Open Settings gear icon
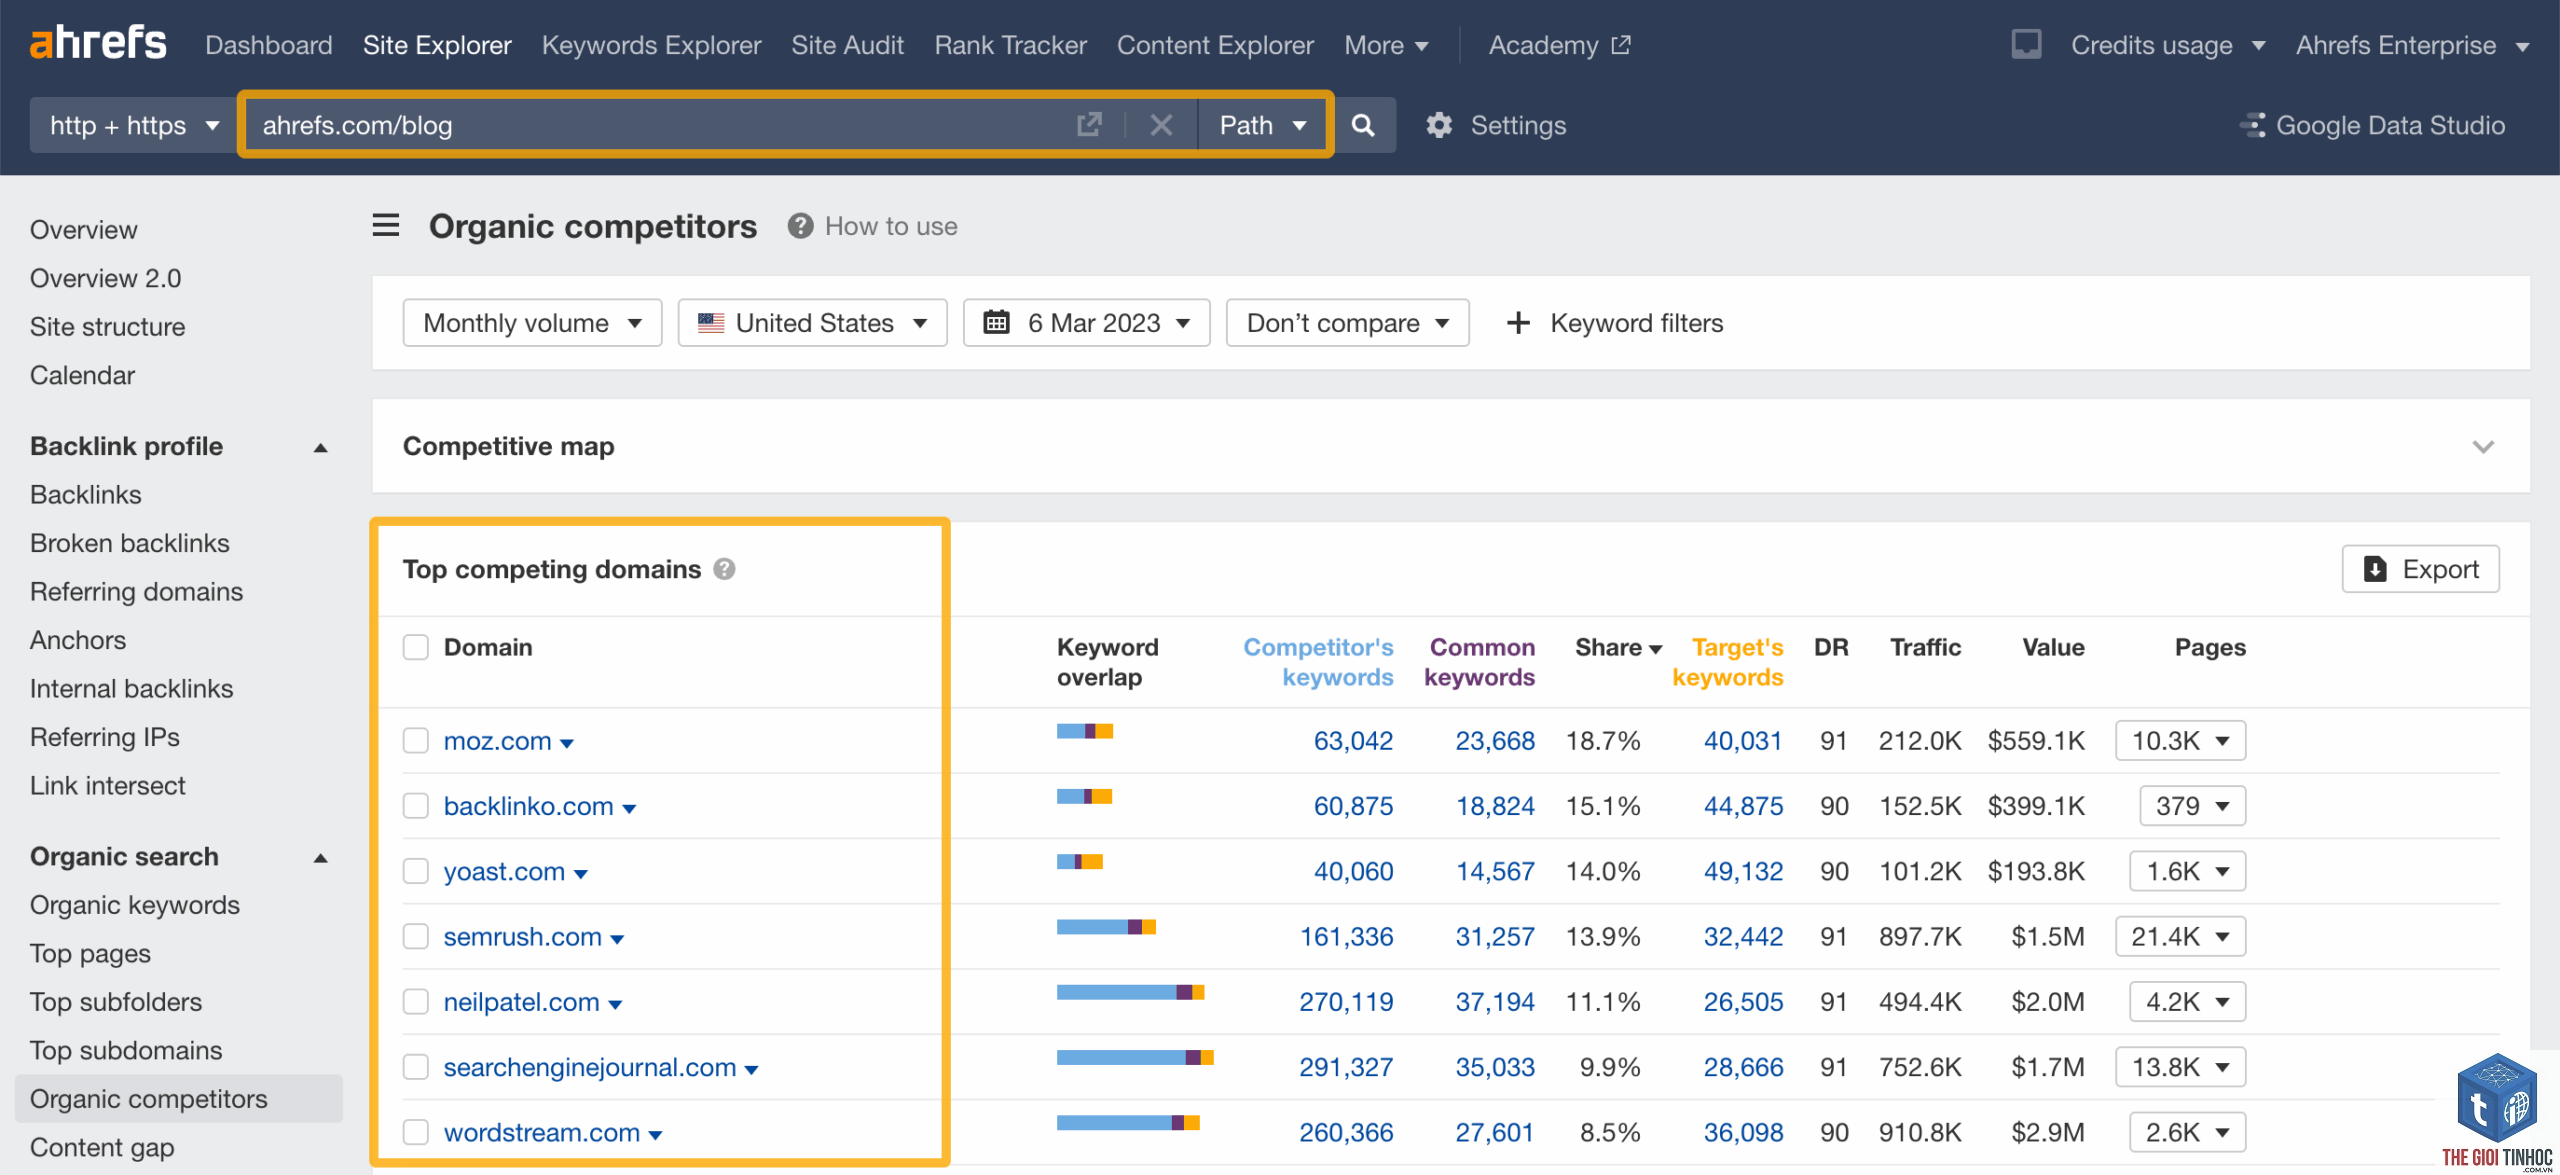The height and width of the screenshot is (1175, 2560). coord(1439,125)
